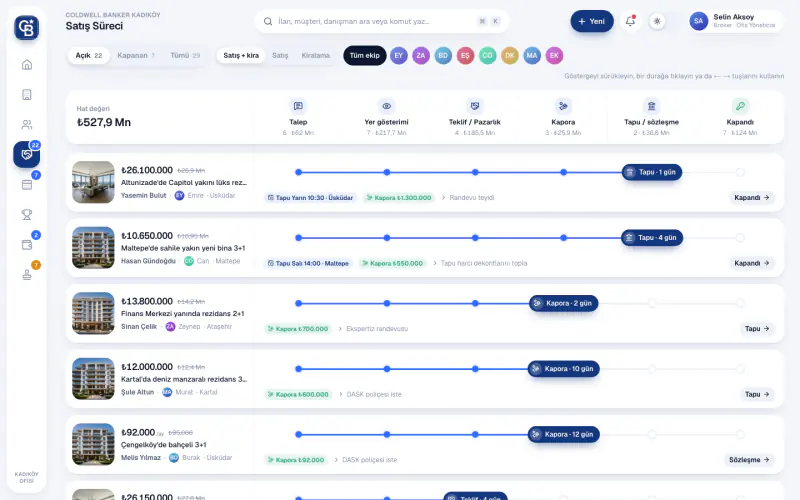Click Tapu Salı 14:00 · Maltepe chip
Screen dimensions: 800x500
(308, 264)
